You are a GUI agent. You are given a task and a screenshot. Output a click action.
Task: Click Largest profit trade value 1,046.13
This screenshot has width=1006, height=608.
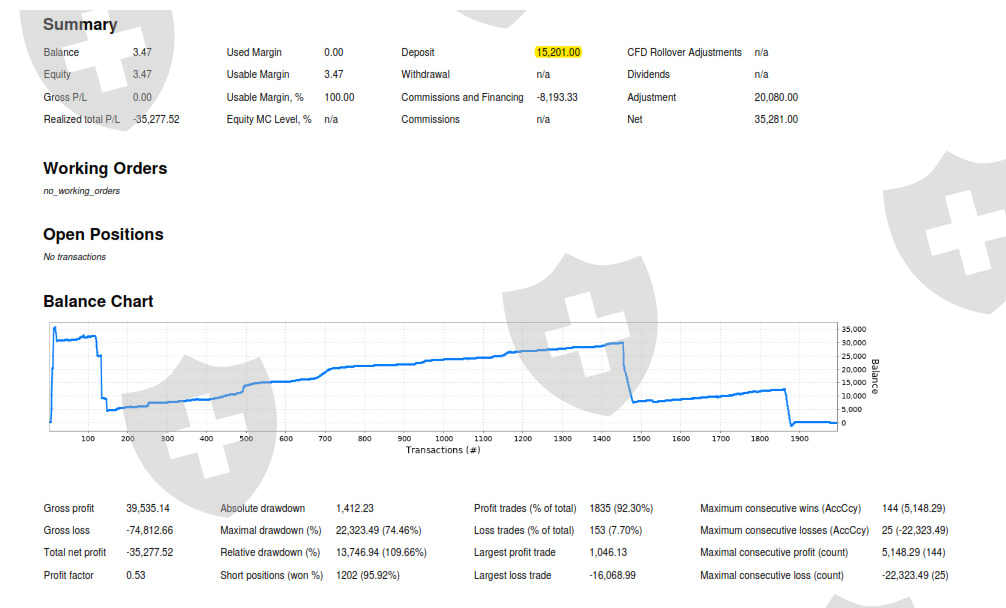608,552
